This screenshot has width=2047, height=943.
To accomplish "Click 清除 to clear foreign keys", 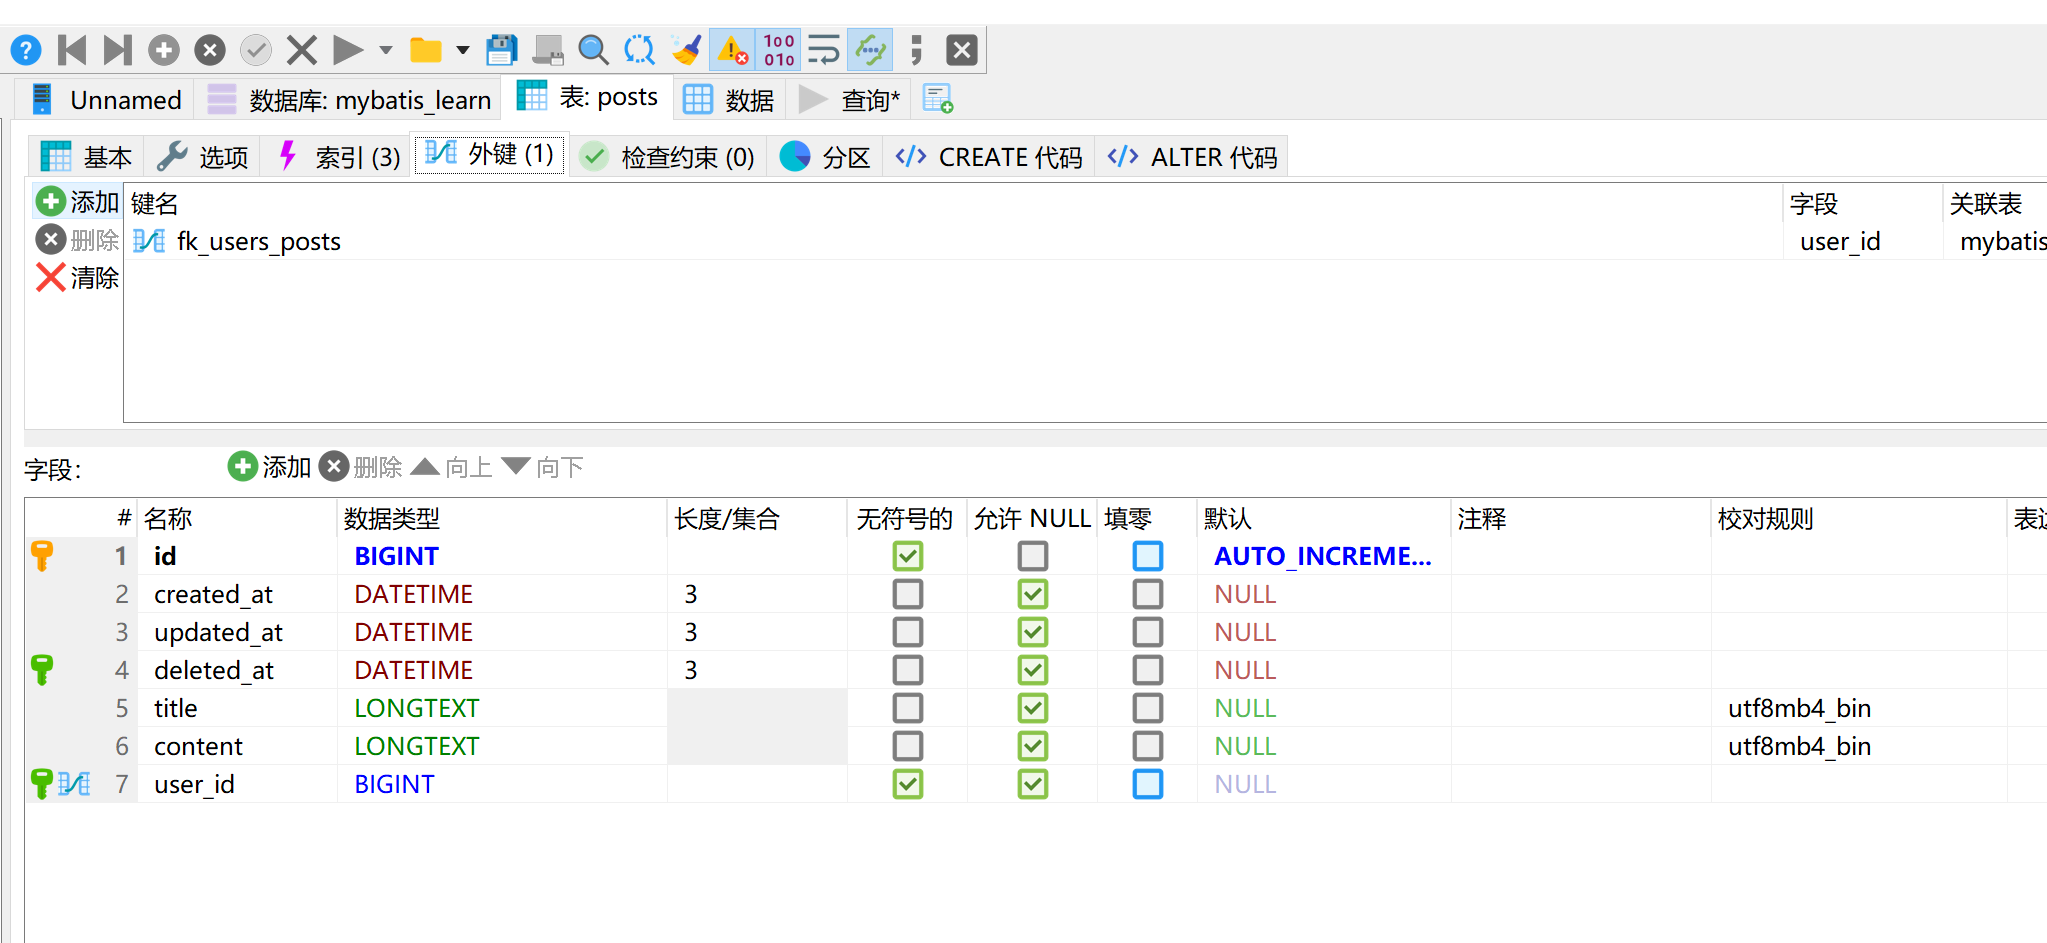I will [78, 277].
